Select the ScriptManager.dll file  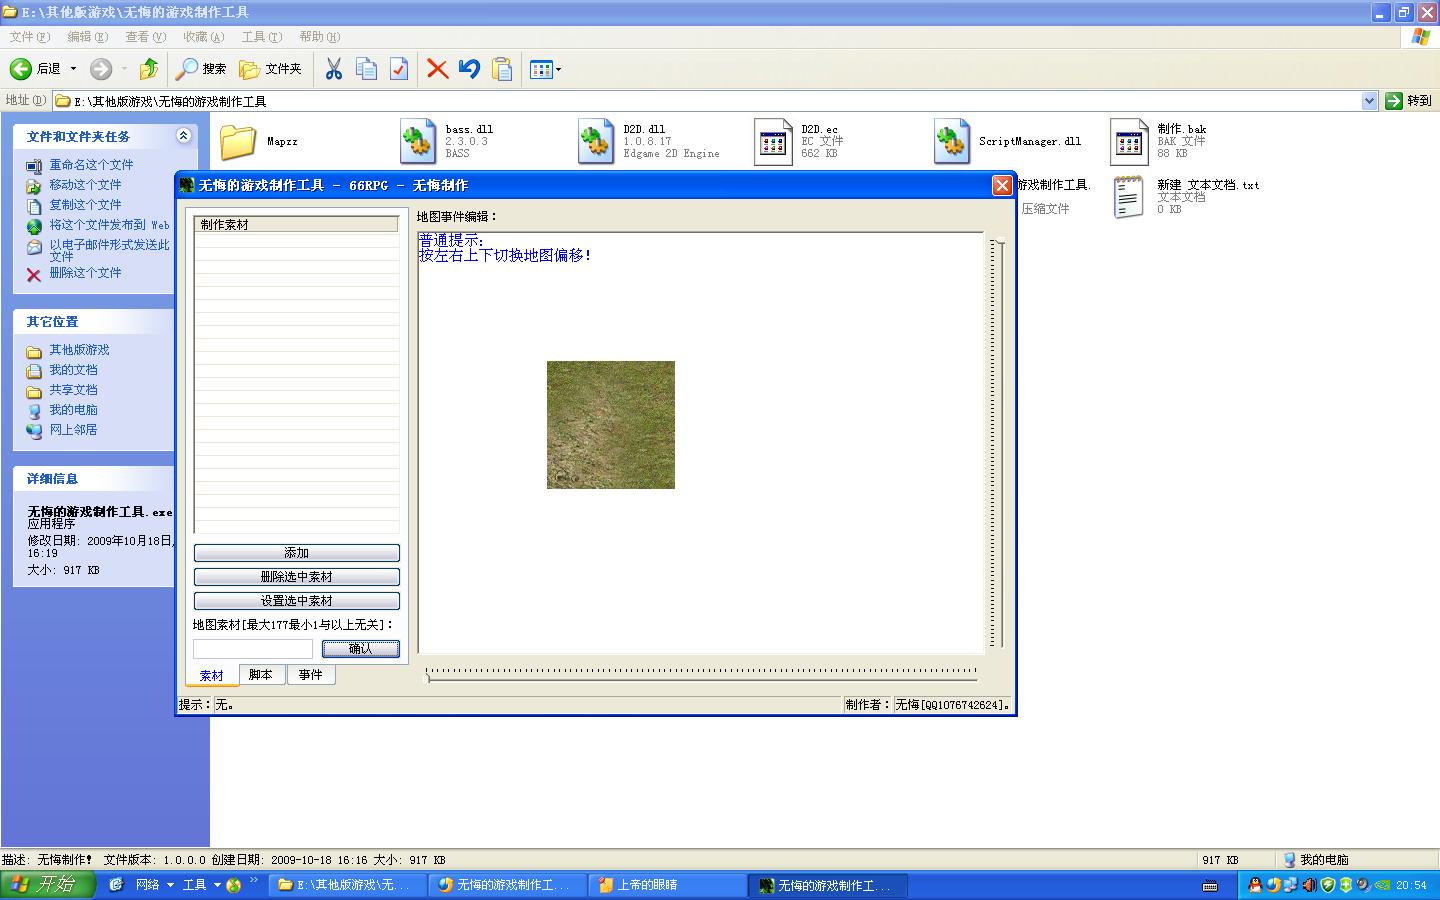[x=1008, y=141]
